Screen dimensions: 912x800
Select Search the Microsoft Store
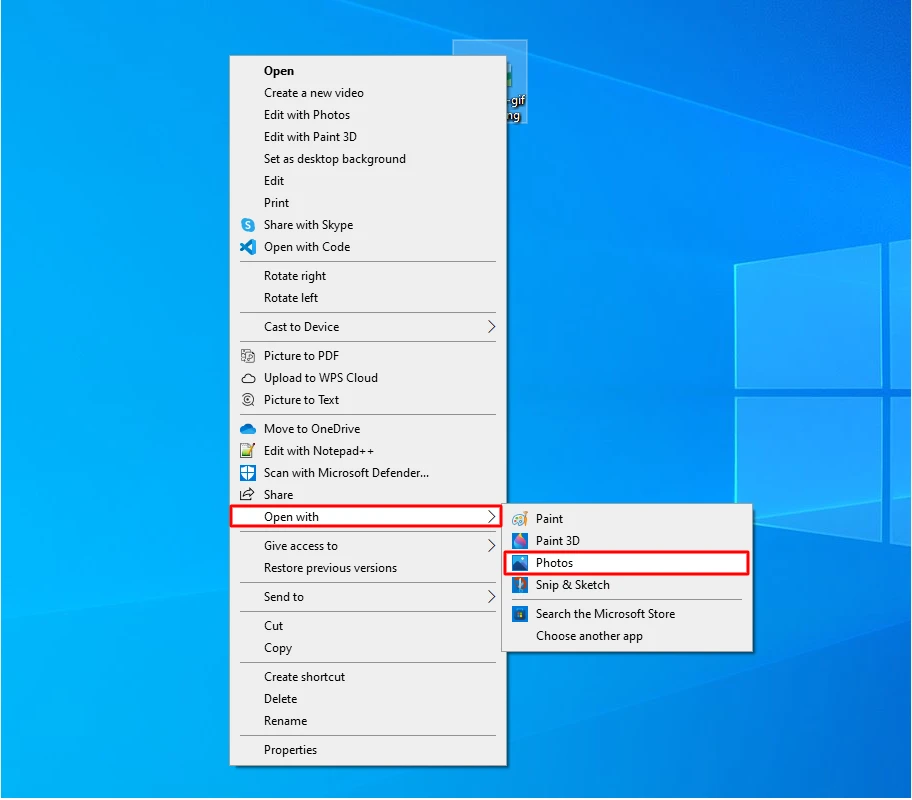click(x=627, y=614)
